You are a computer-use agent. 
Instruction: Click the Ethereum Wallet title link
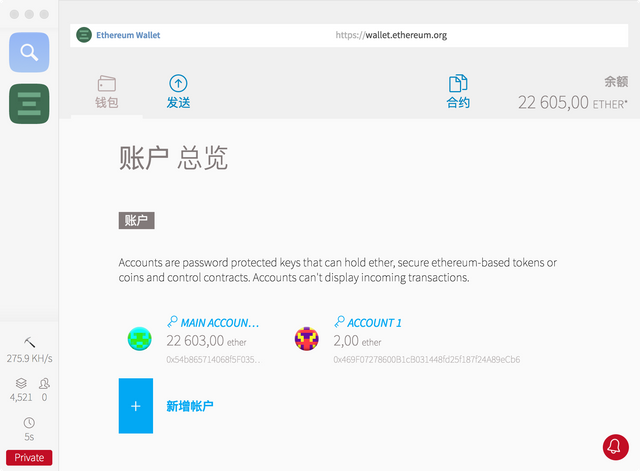coord(128,35)
